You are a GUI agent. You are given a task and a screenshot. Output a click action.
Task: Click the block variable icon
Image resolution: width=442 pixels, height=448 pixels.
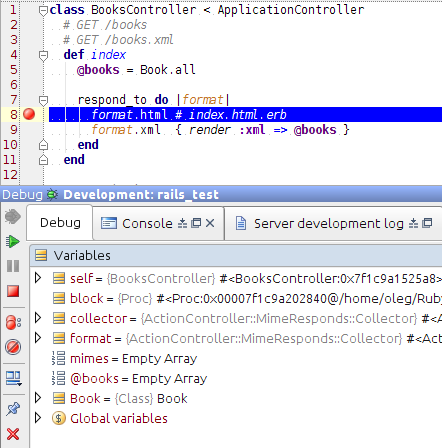[59, 298]
